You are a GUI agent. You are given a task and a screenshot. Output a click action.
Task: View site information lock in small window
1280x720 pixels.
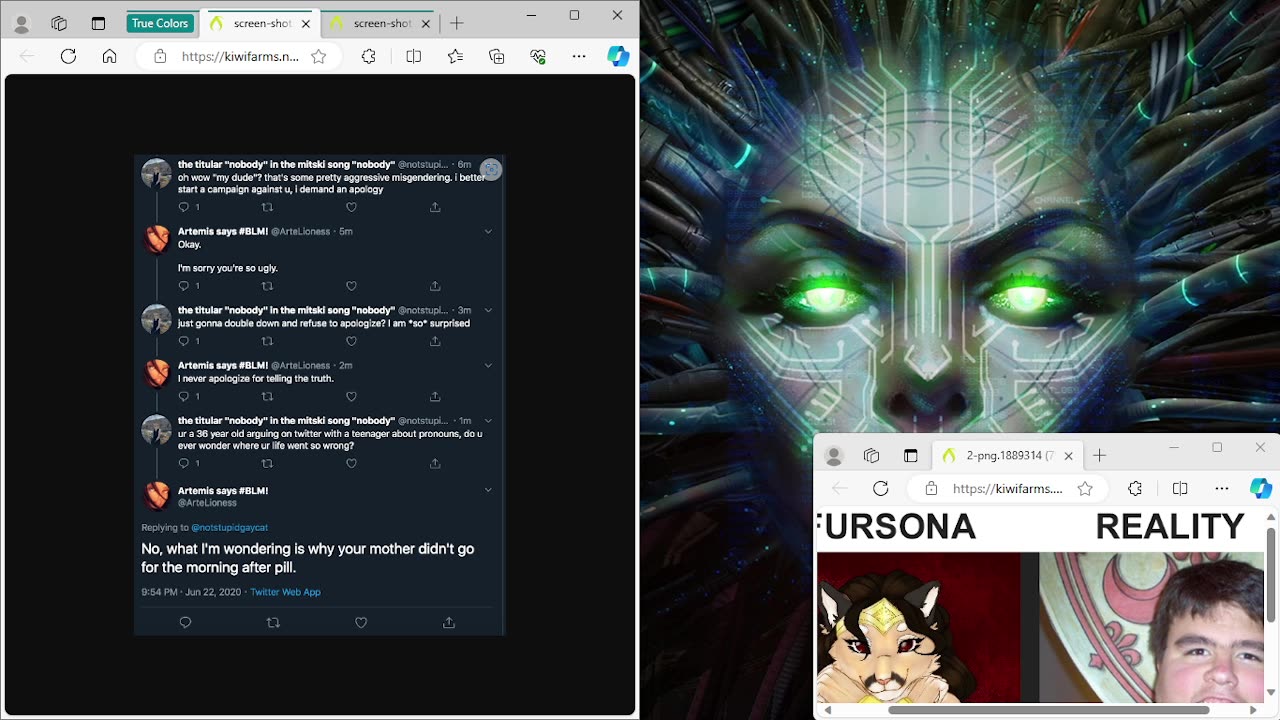pyautogui.click(x=931, y=488)
